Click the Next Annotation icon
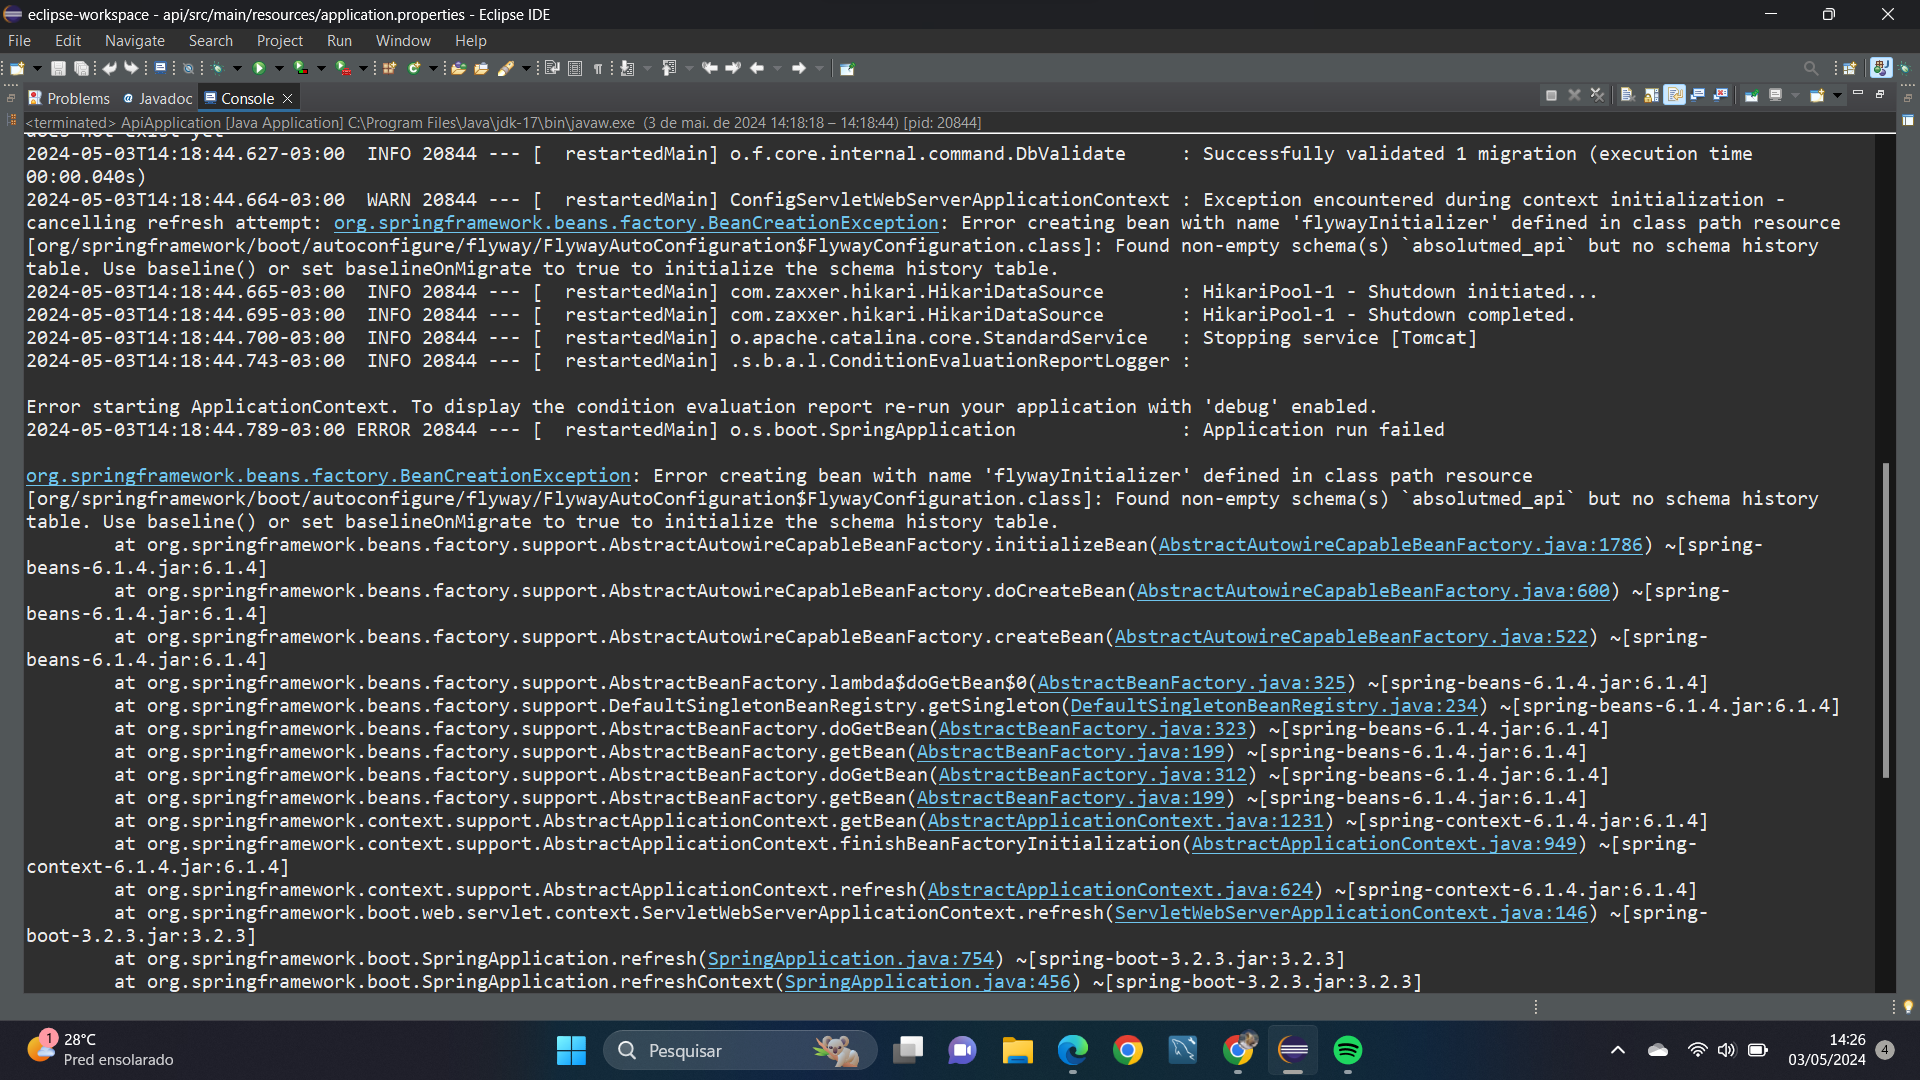Screen dimensions: 1920x1080 pos(627,68)
